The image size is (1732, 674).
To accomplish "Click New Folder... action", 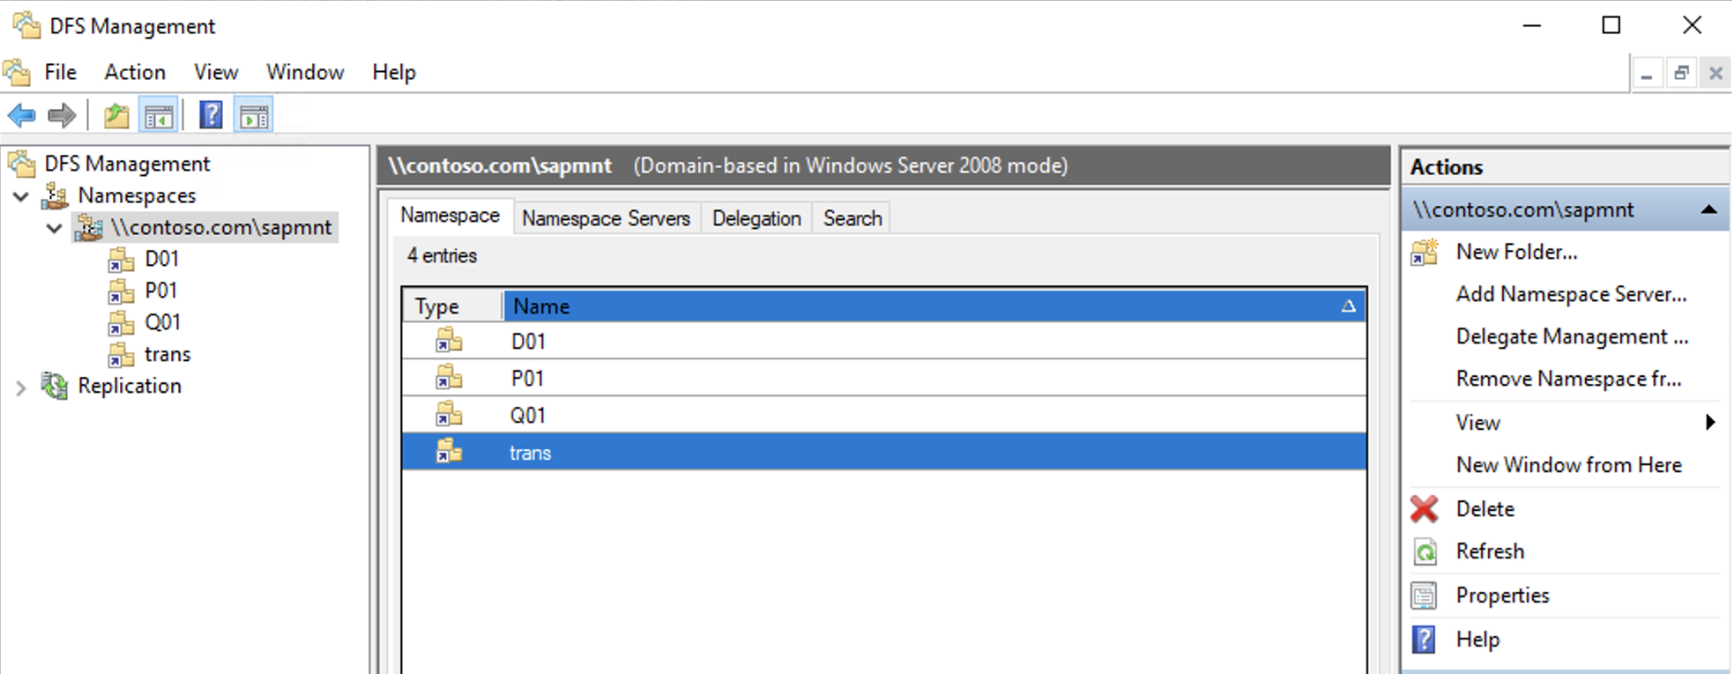I will [1517, 252].
